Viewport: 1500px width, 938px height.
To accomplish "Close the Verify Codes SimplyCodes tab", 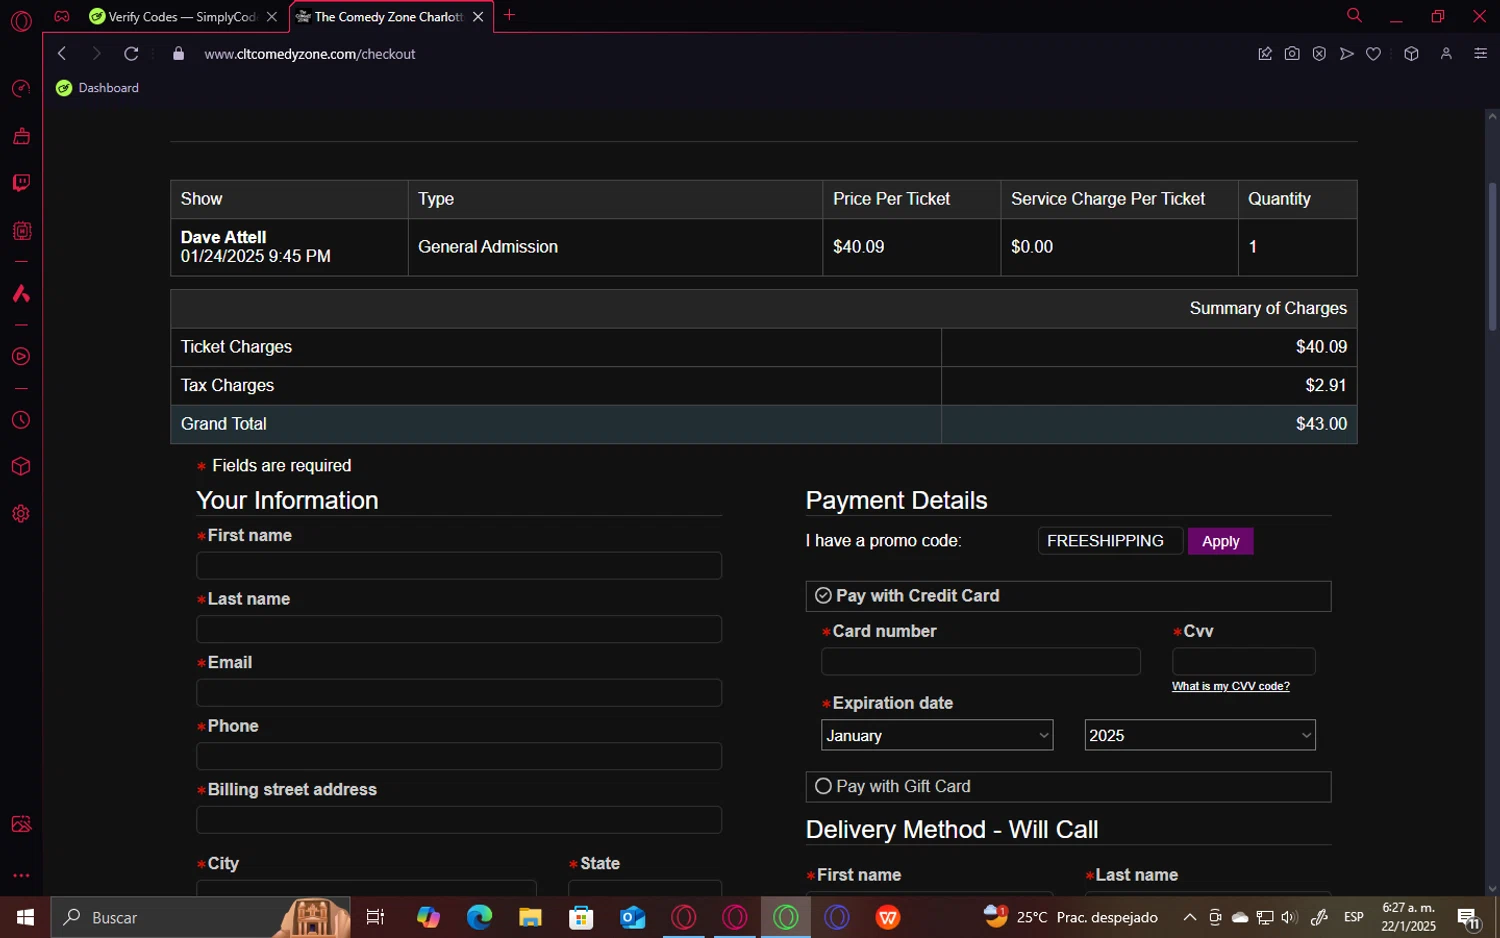I will [x=272, y=17].
